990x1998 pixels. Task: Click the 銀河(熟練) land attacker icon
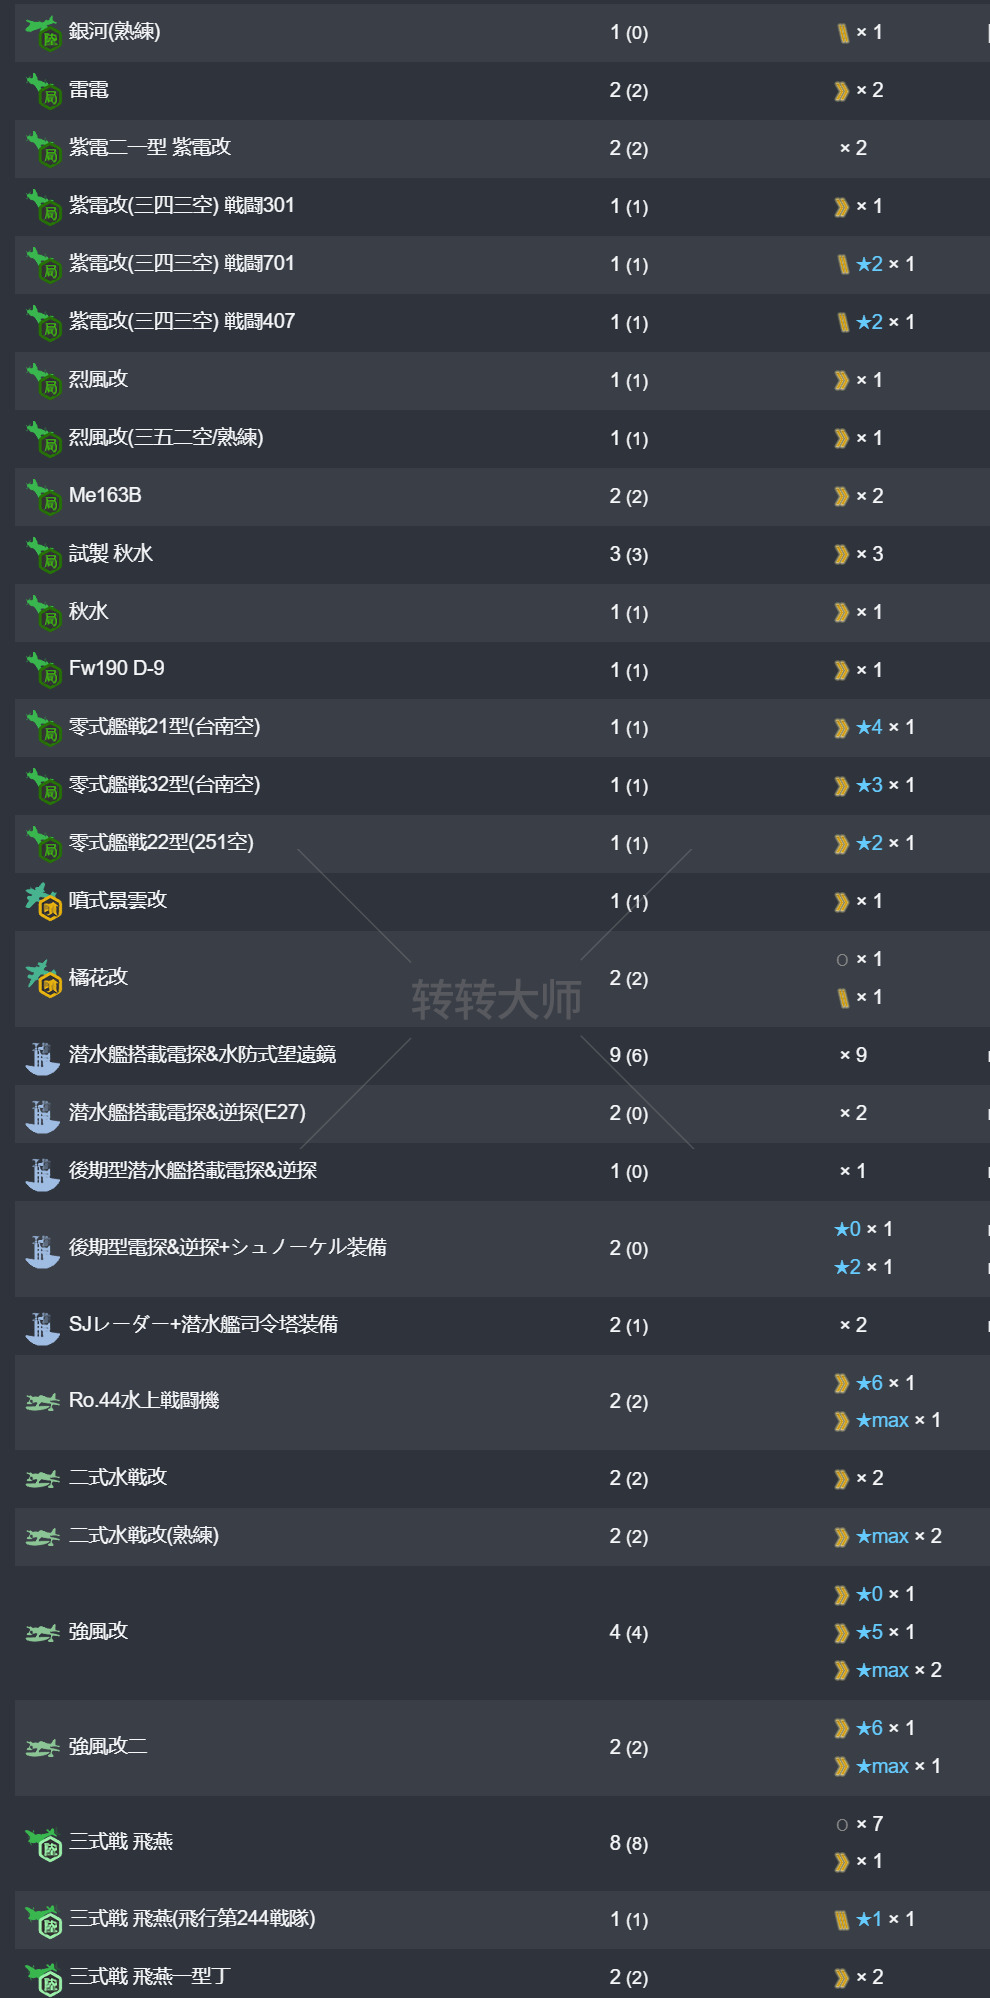[x=43, y=32]
